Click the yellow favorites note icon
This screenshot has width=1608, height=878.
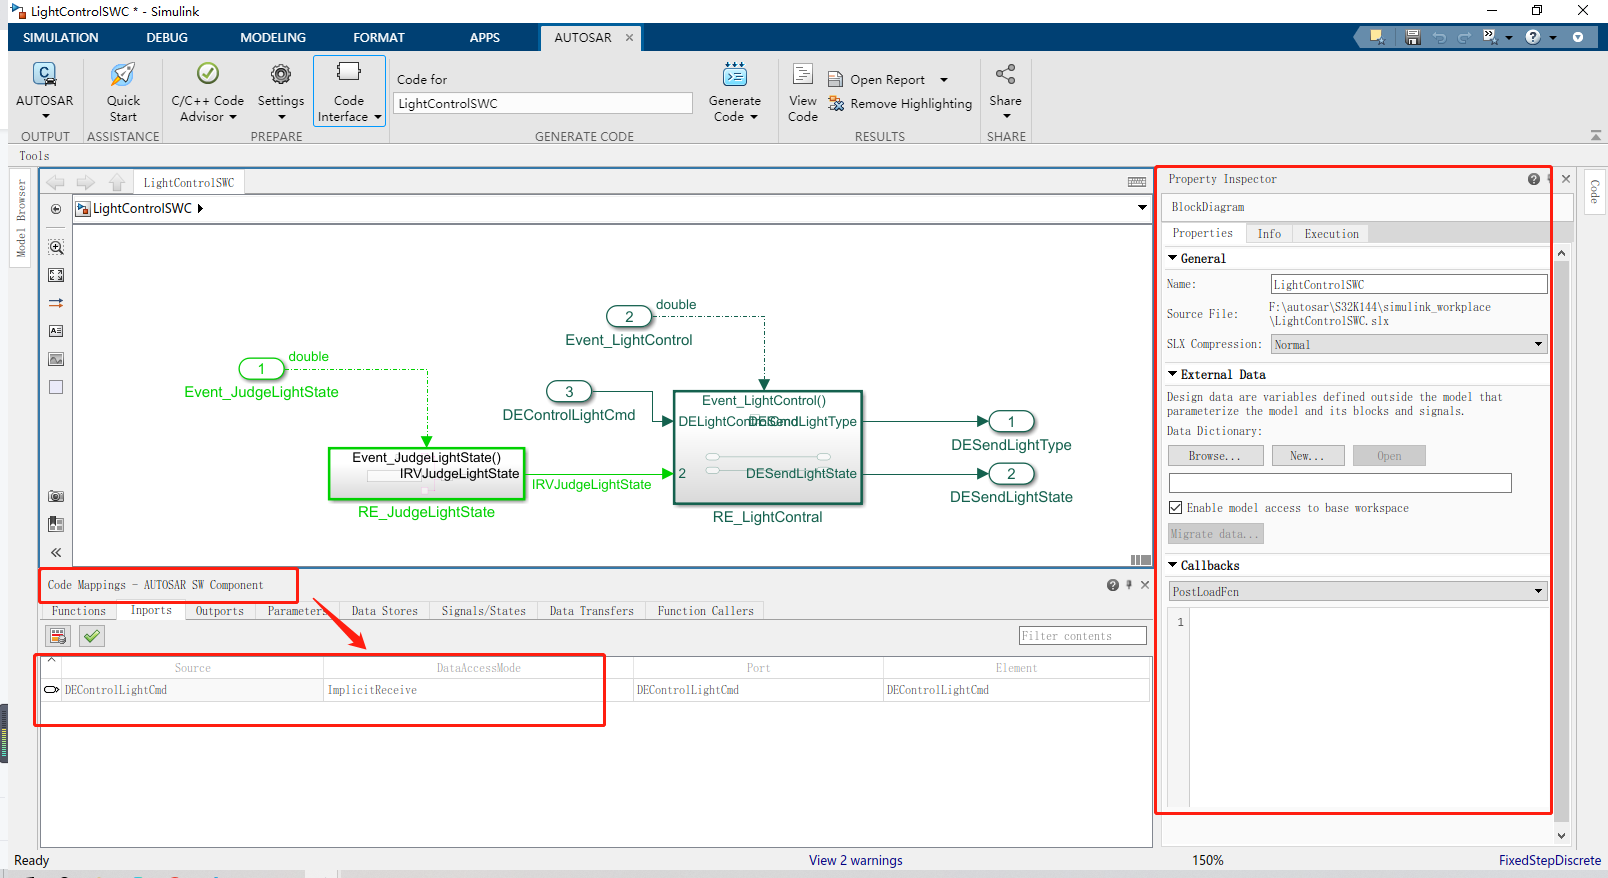point(1378,37)
